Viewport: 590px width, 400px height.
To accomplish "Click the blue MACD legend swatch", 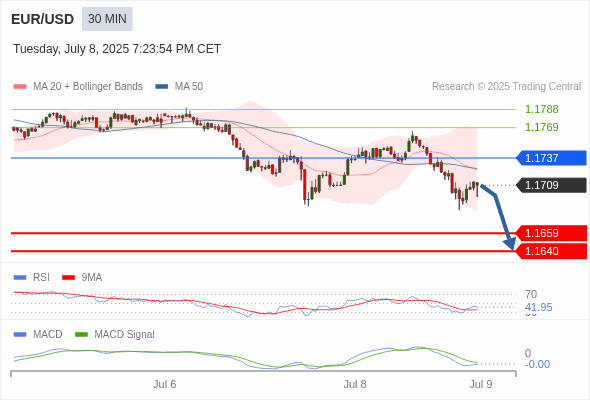I will click(x=20, y=335).
